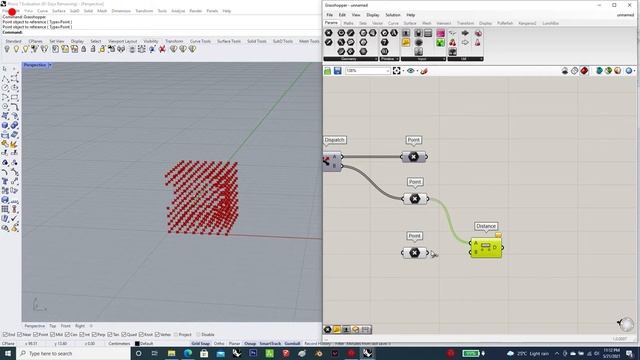Select the wireframe preview mode icon in Grasshopper

[x=575, y=71]
